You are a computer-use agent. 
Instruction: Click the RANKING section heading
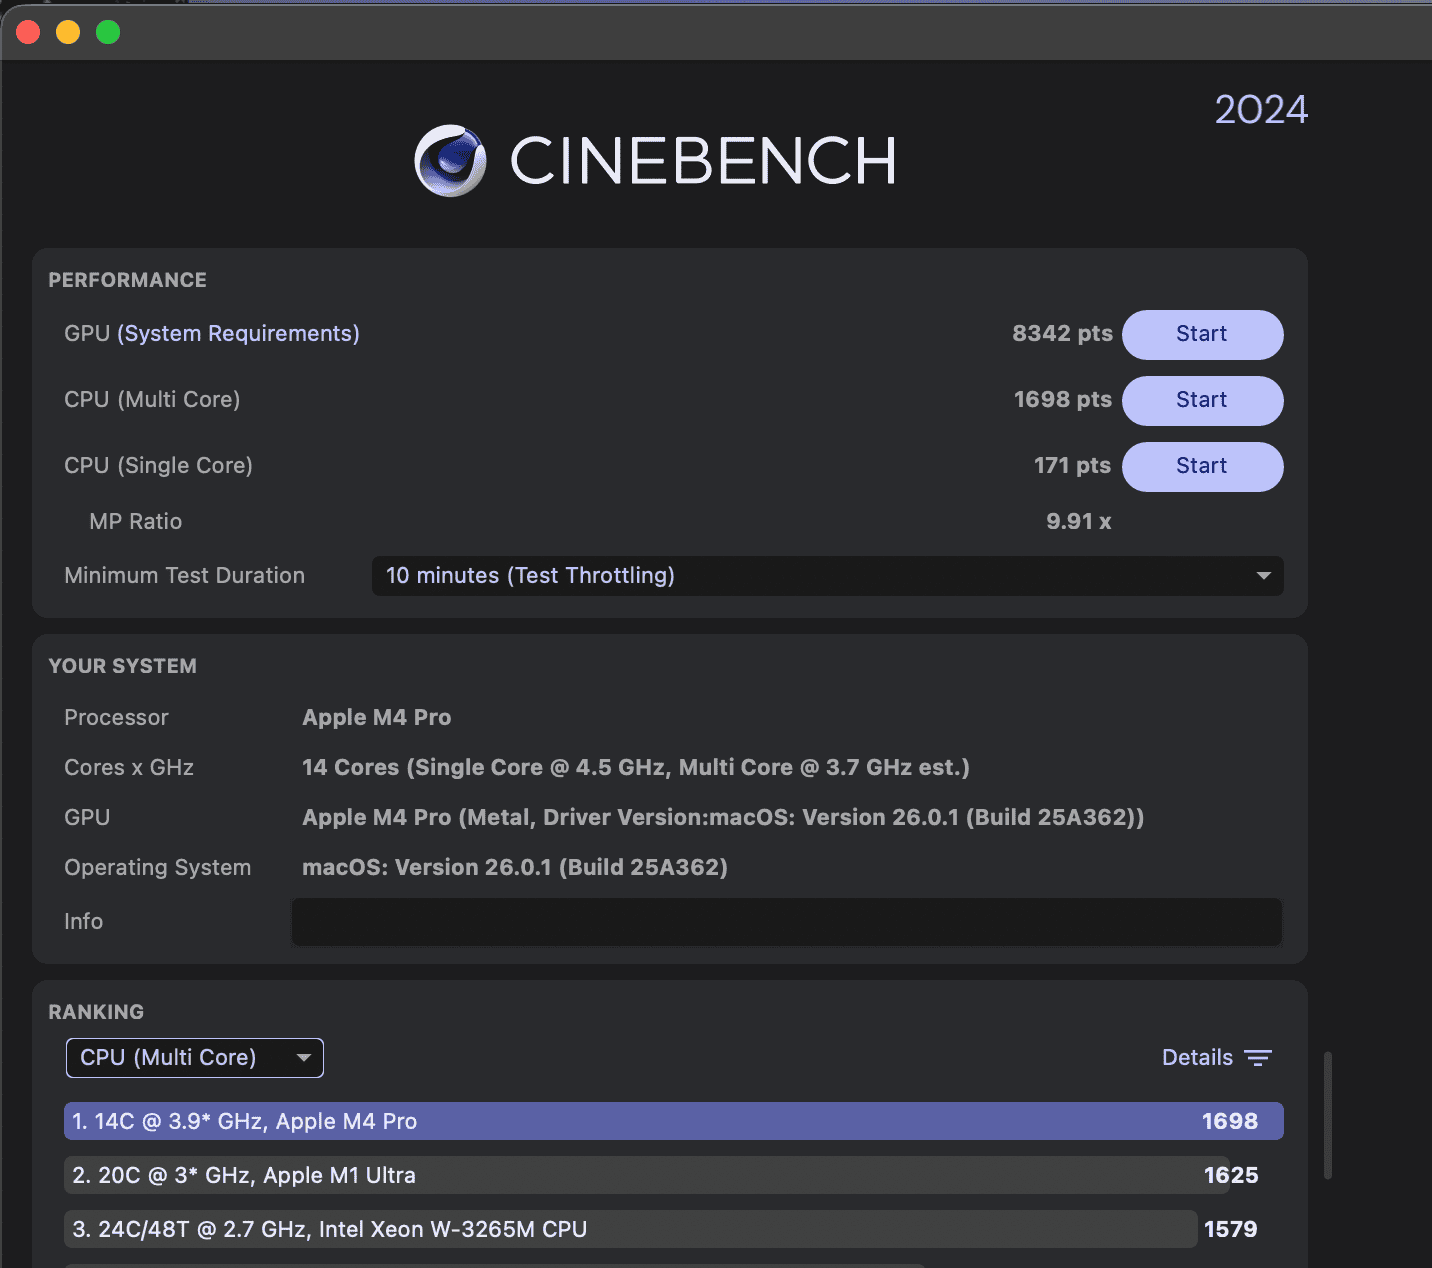click(96, 1013)
